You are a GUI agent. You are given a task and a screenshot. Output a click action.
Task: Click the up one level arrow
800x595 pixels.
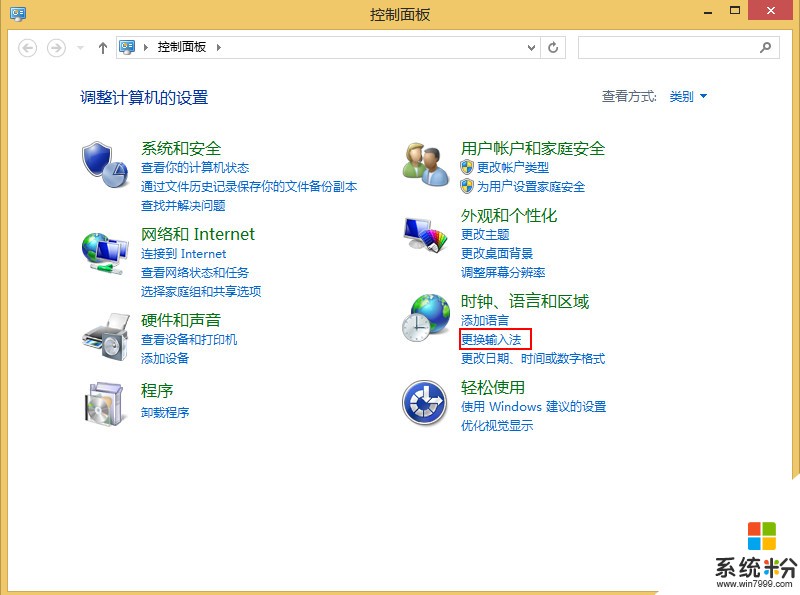pyautogui.click(x=103, y=48)
